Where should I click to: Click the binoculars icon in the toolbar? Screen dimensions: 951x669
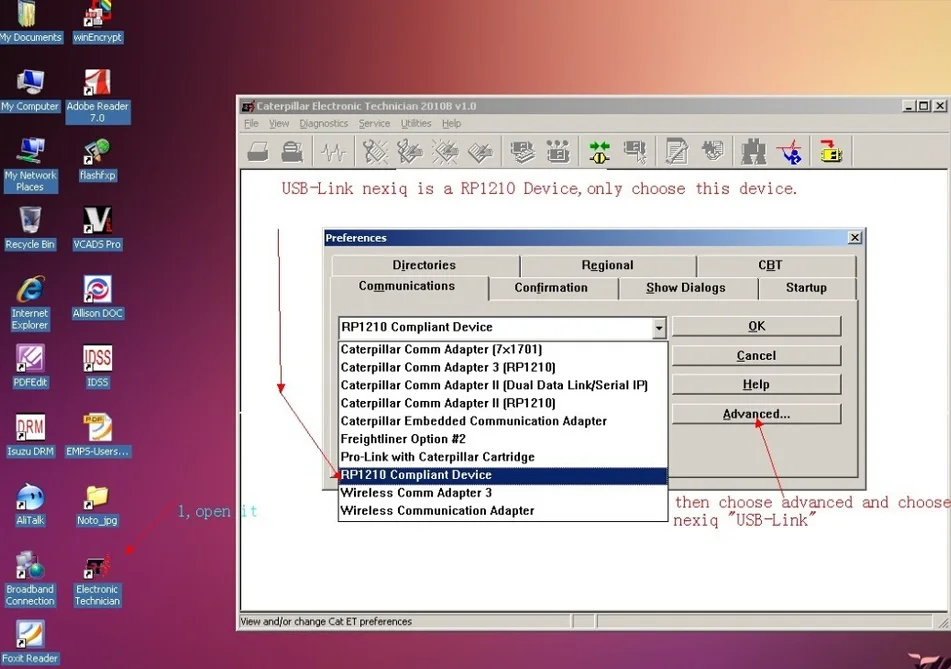[x=753, y=152]
